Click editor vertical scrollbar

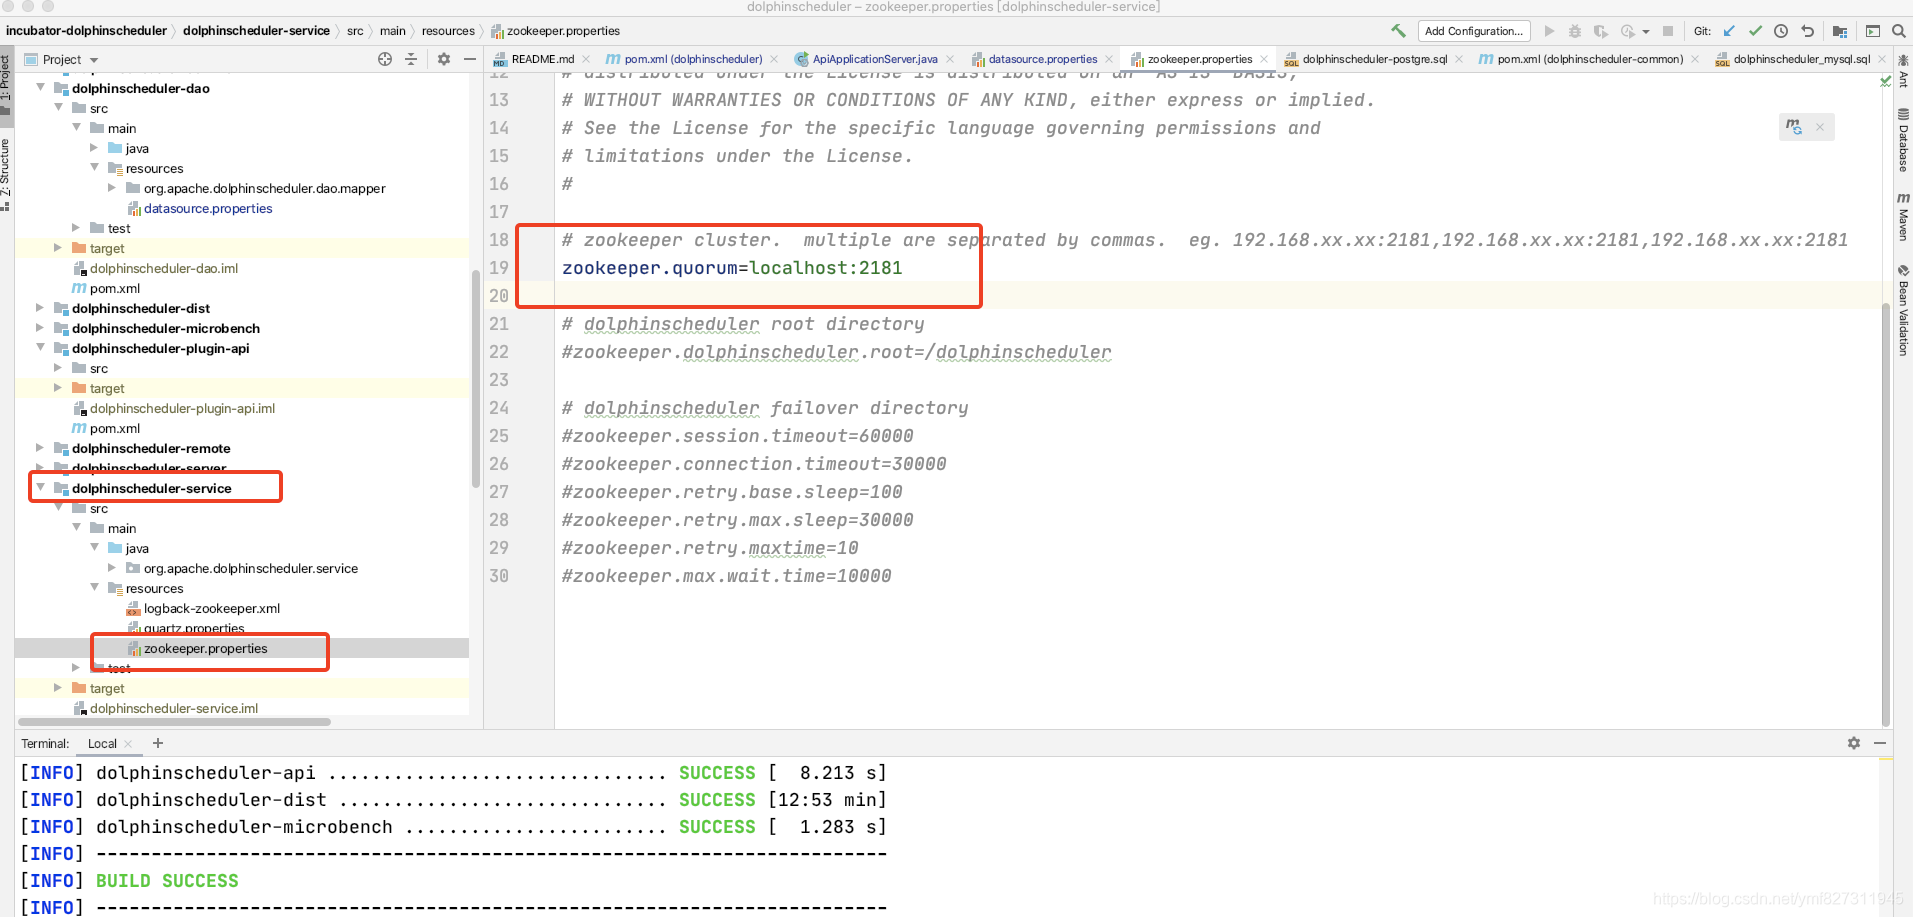tap(1886, 513)
